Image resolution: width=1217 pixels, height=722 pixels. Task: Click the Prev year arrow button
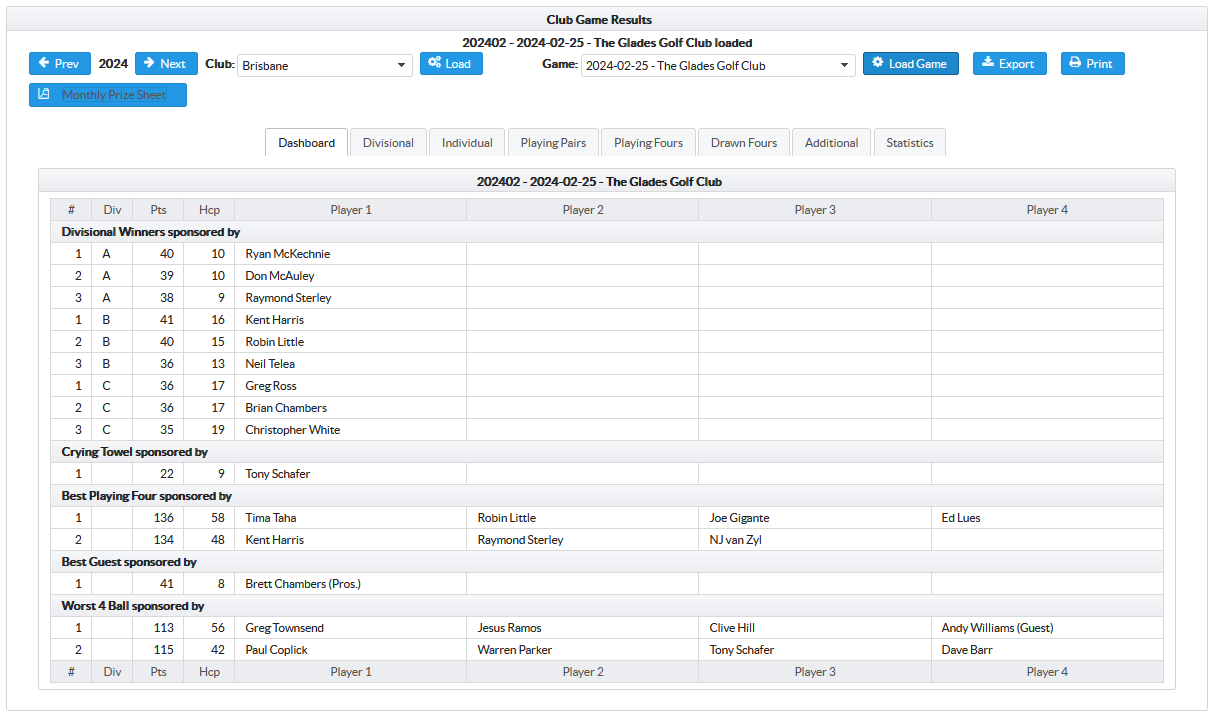point(60,64)
